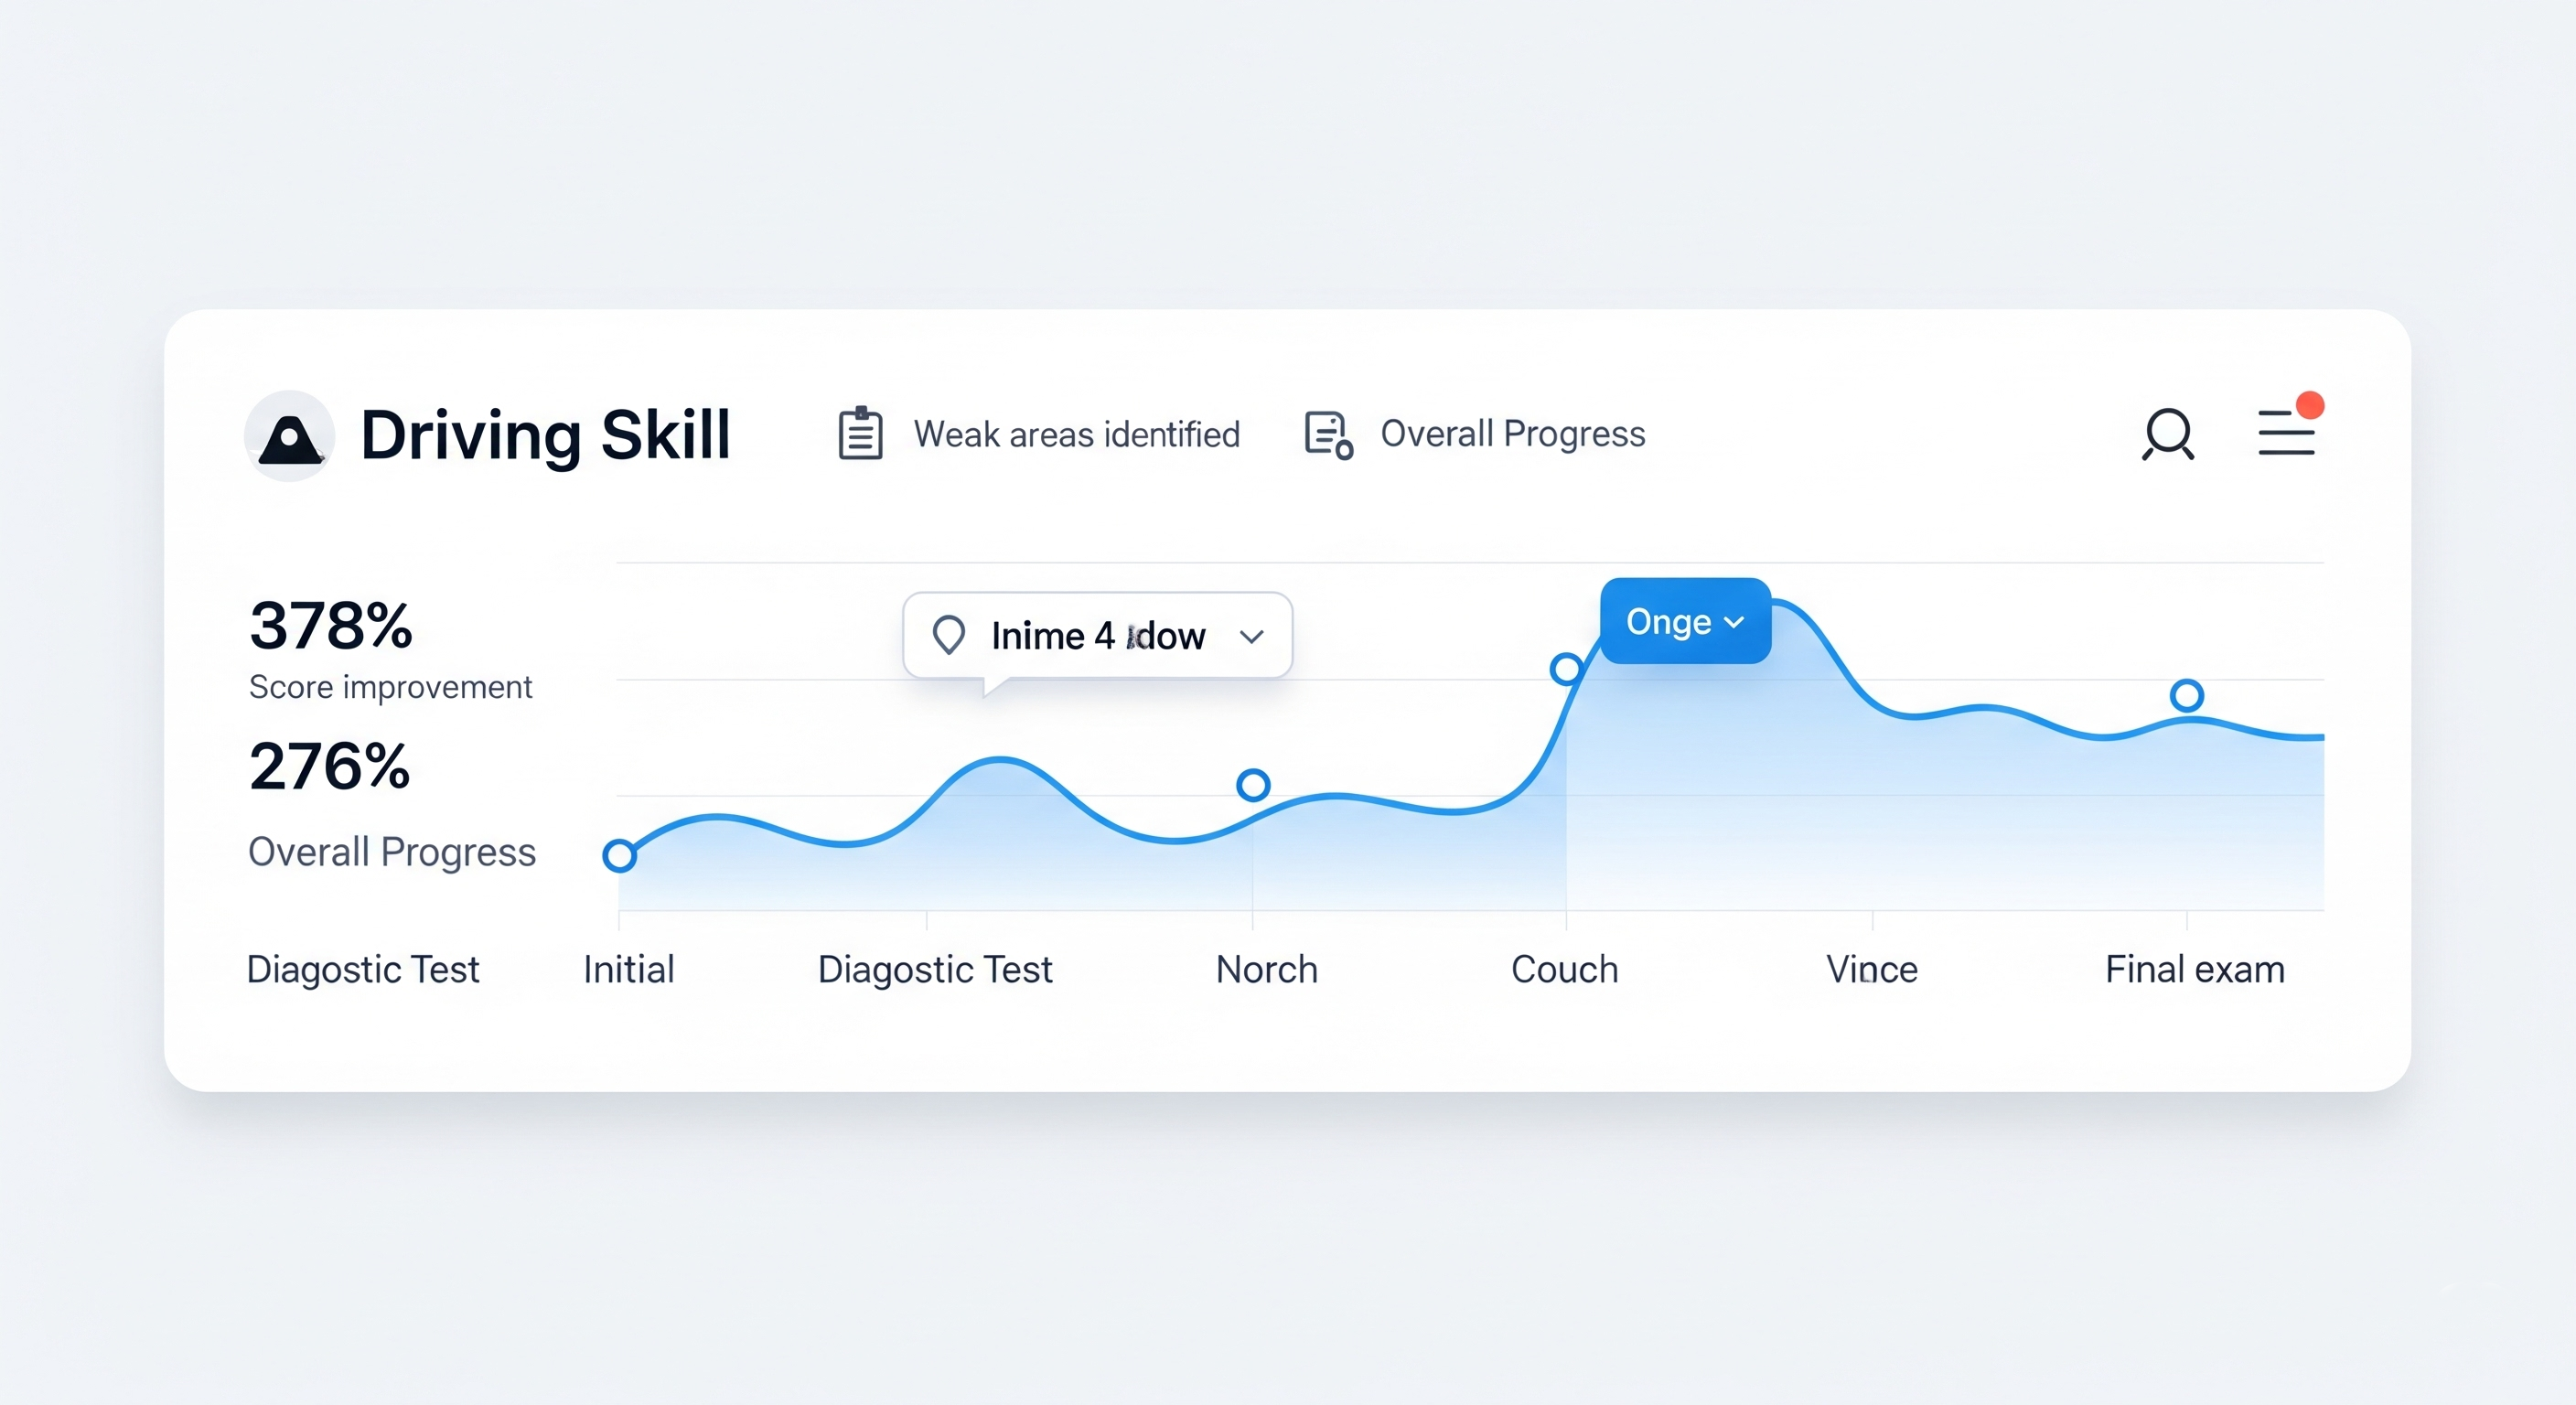Click the location pin icon in tooltip
2576x1405 pixels.
pyautogui.click(x=948, y=635)
